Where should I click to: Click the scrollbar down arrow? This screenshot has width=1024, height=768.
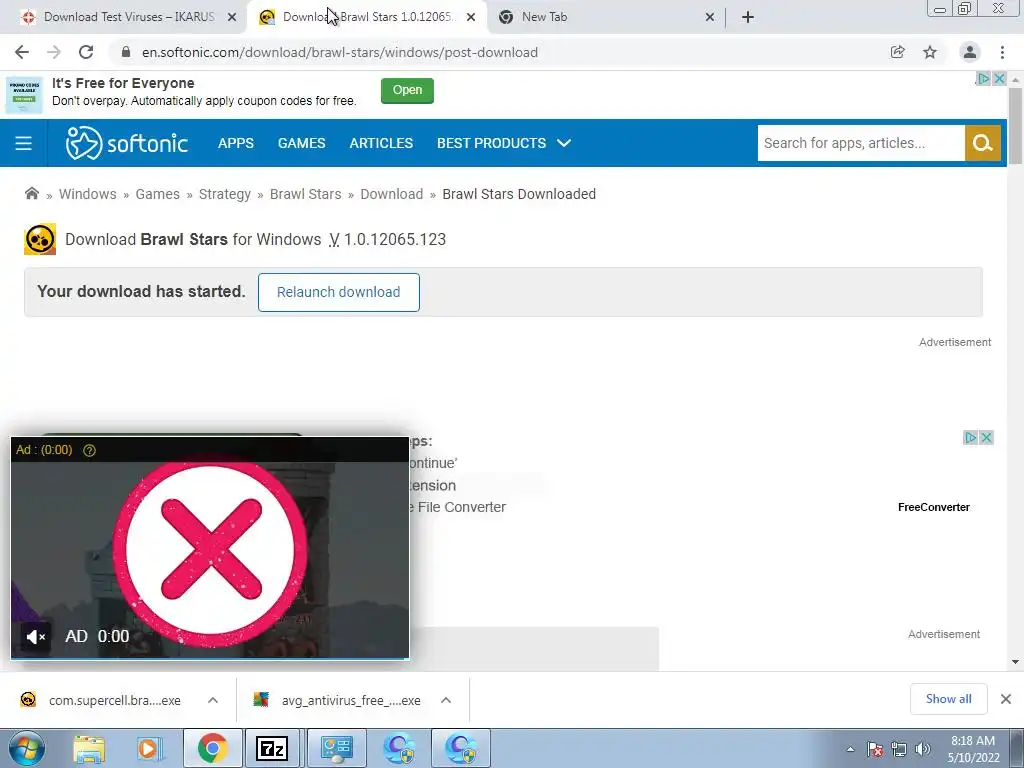point(1015,662)
